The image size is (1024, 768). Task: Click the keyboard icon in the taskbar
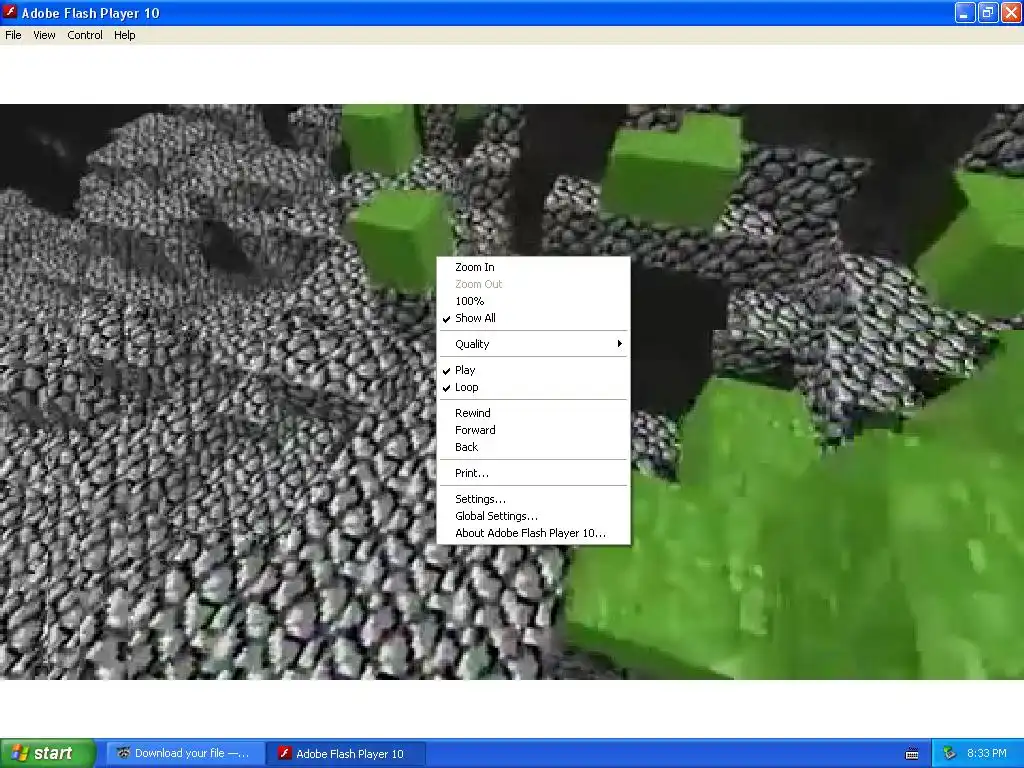tap(912, 754)
